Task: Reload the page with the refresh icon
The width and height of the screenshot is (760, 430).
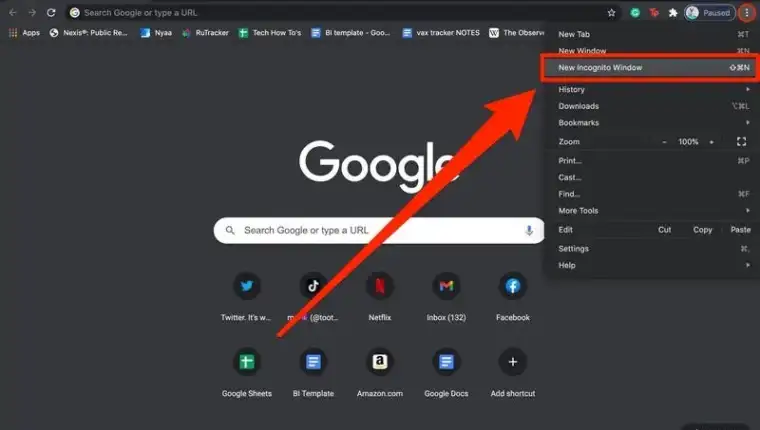Action: pyautogui.click(x=51, y=13)
